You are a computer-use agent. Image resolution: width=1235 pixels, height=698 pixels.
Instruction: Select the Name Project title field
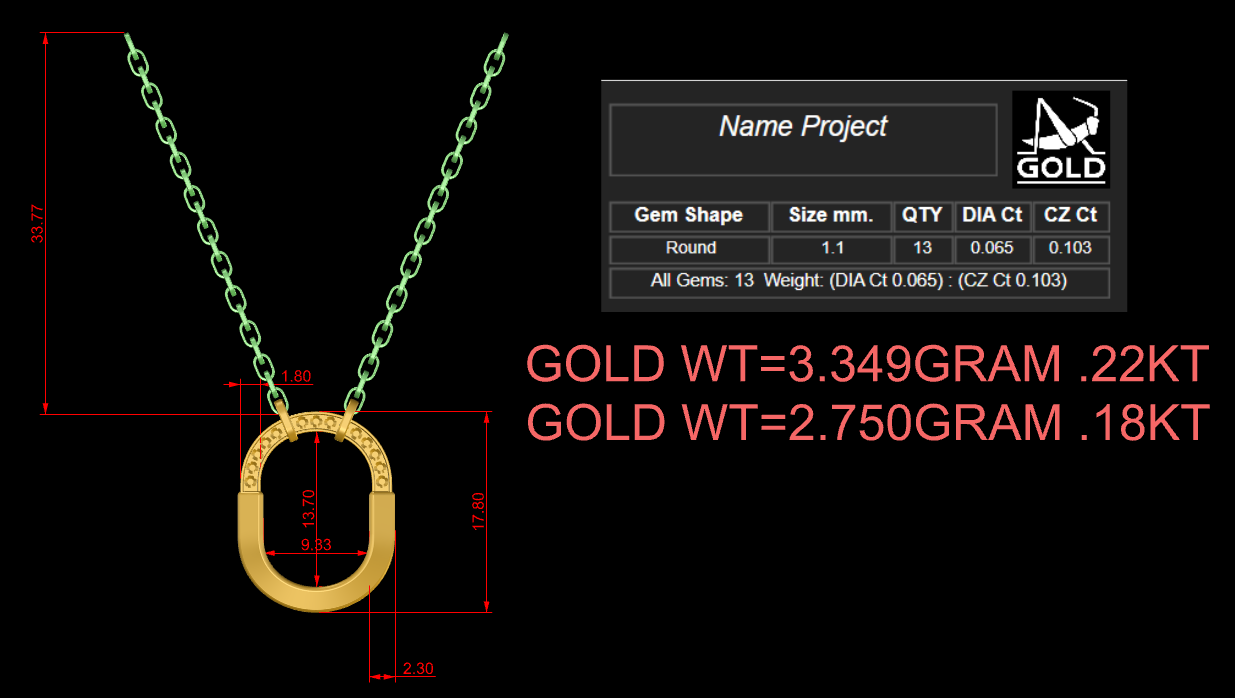pos(803,140)
